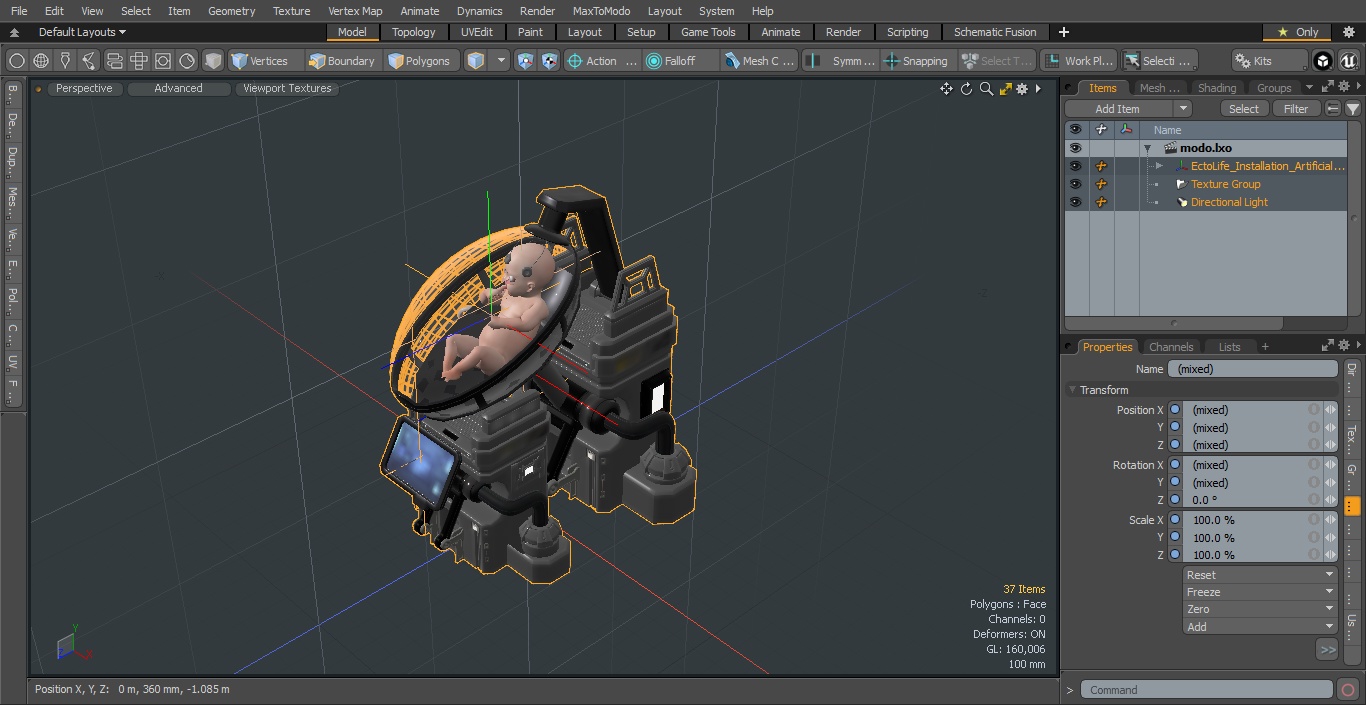Screen dimensions: 1366x705
Task: Click the Boundary selection mode button
Action: 342,61
